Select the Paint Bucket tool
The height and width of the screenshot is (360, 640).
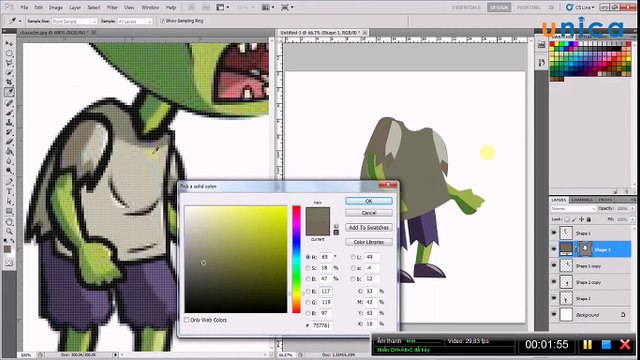pyautogui.click(x=9, y=151)
